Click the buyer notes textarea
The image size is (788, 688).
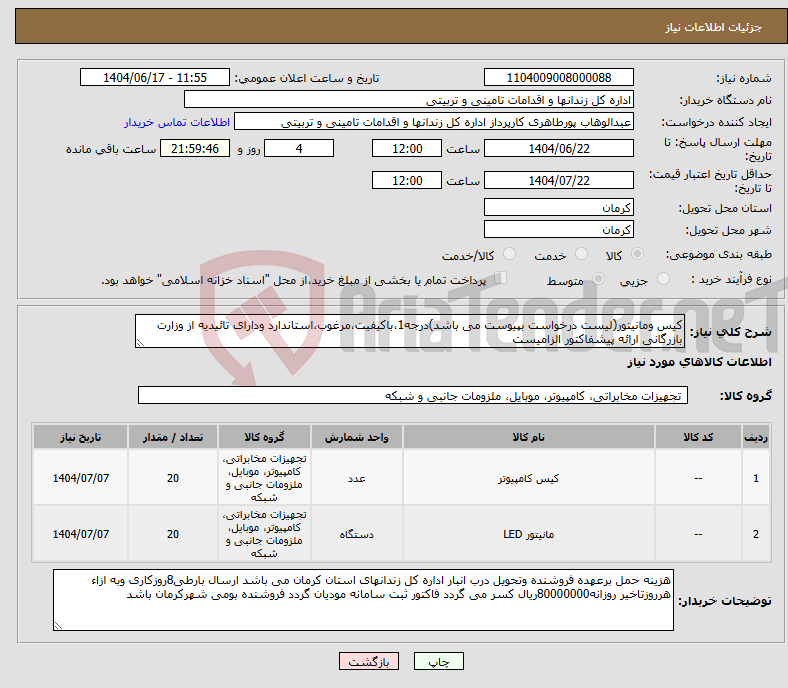click(363, 600)
